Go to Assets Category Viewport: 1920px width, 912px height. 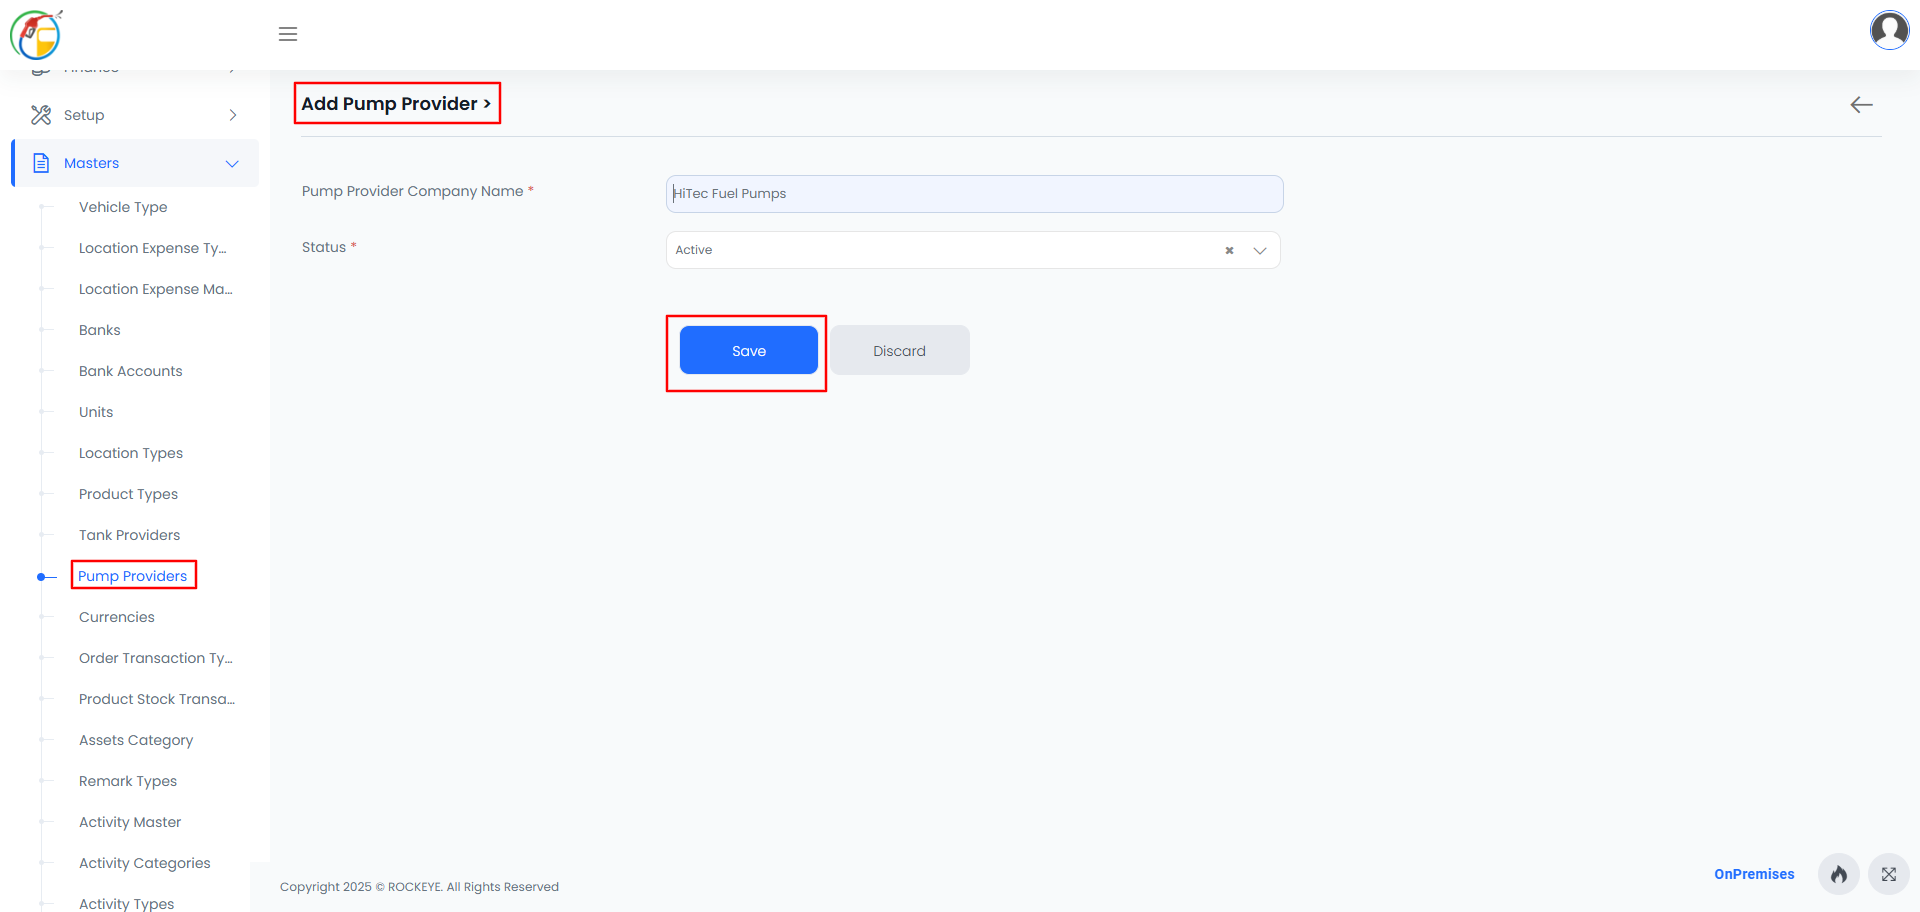pos(136,740)
